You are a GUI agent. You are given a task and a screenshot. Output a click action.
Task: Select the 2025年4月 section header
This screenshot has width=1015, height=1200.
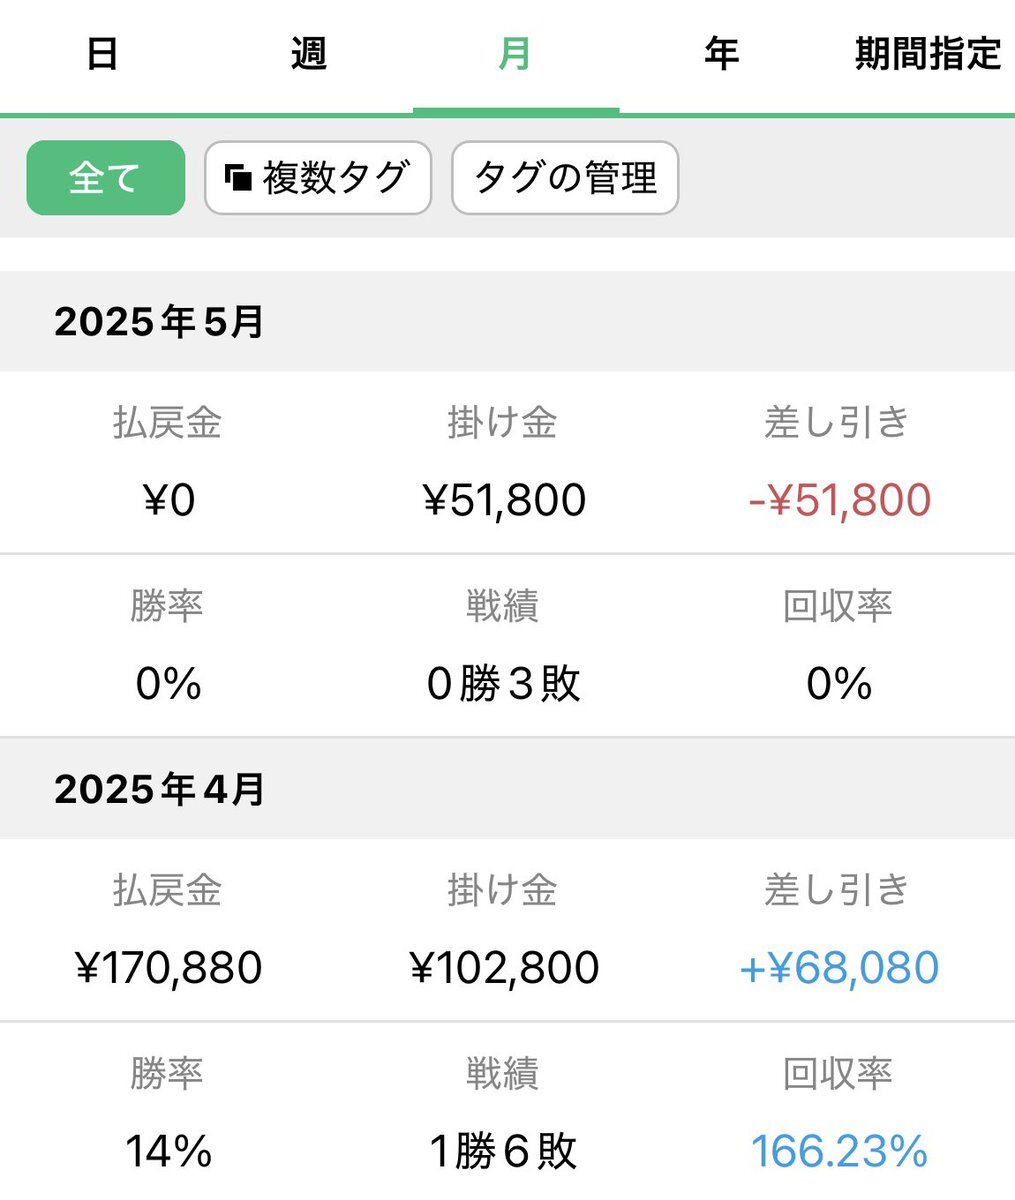(507, 789)
